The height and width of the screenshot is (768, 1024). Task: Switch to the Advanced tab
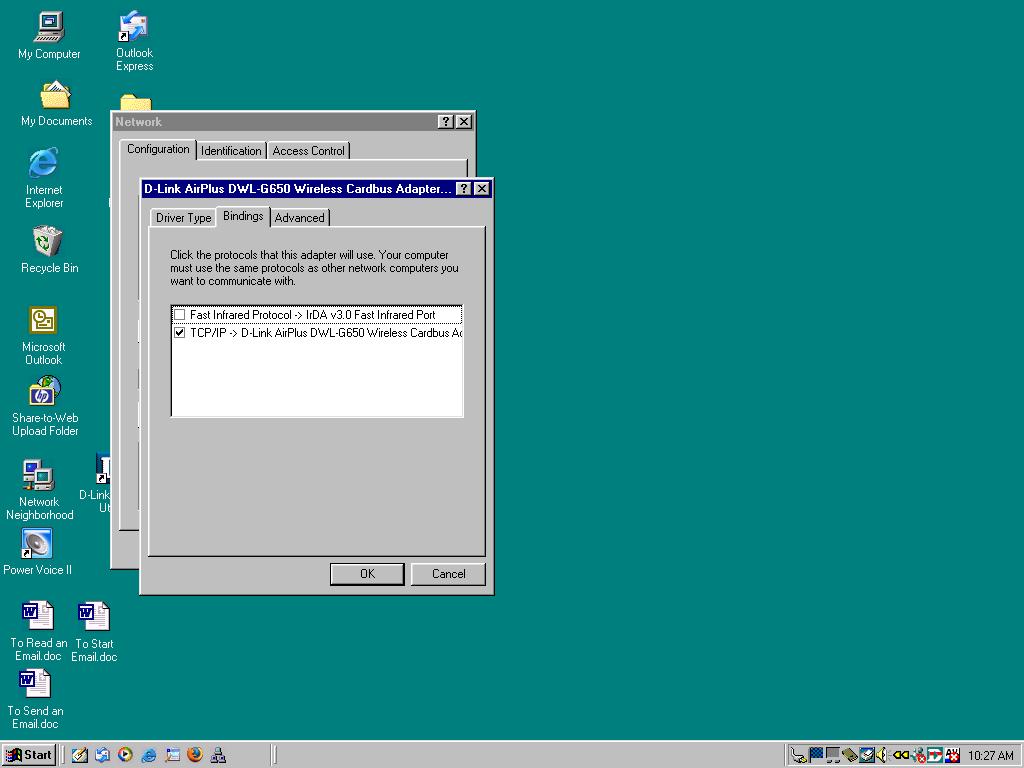(x=299, y=217)
